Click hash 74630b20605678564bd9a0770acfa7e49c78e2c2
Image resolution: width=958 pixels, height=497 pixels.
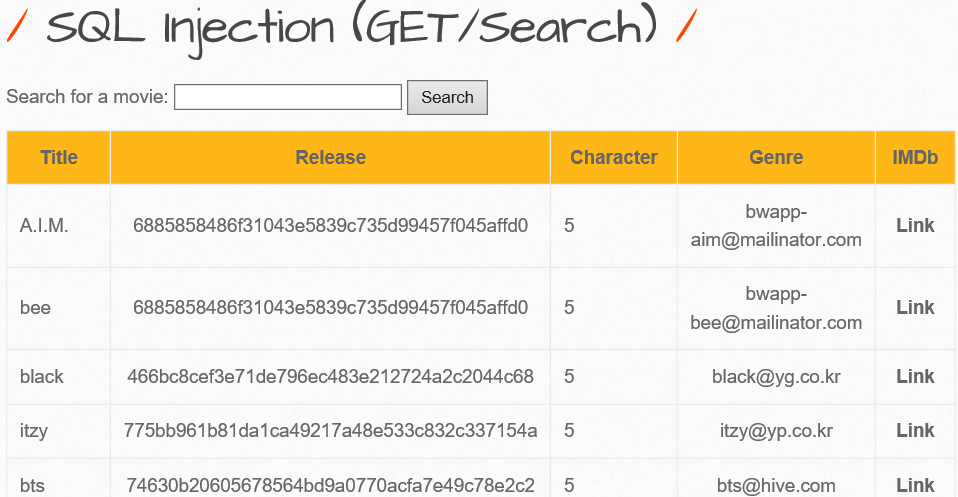click(x=331, y=485)
